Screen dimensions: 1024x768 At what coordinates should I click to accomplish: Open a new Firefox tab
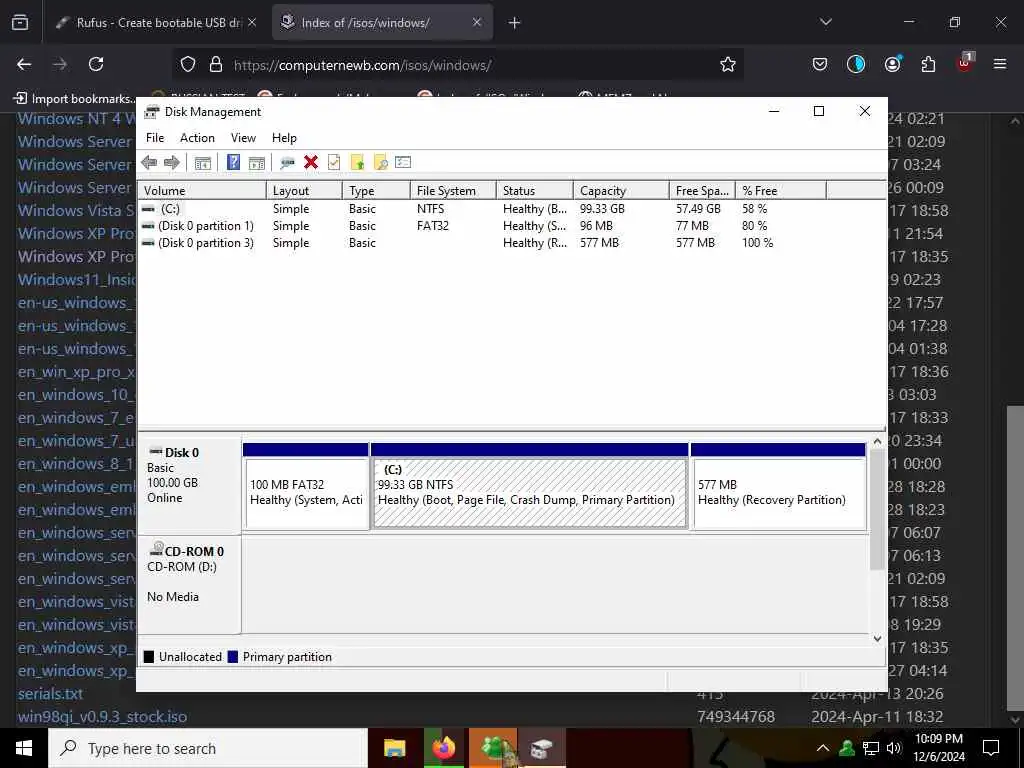515,22
